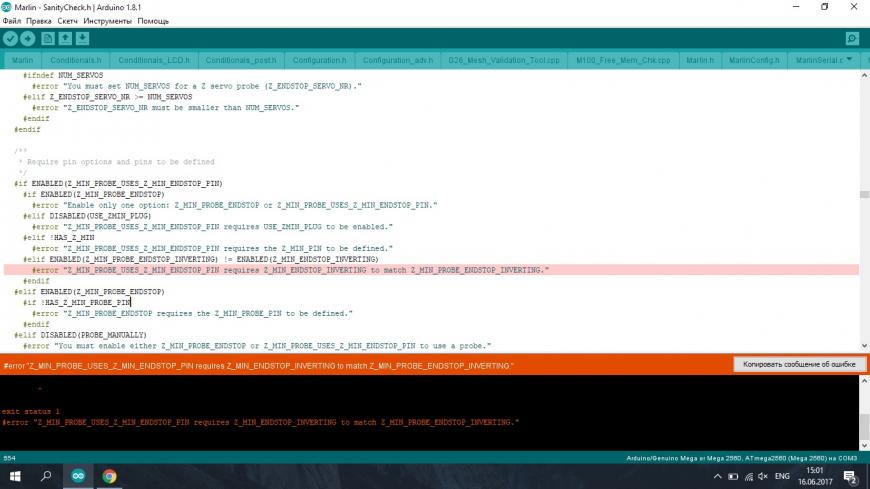
Task: Open a sketch with the Open icon
Action: click(x=65, y=39)
